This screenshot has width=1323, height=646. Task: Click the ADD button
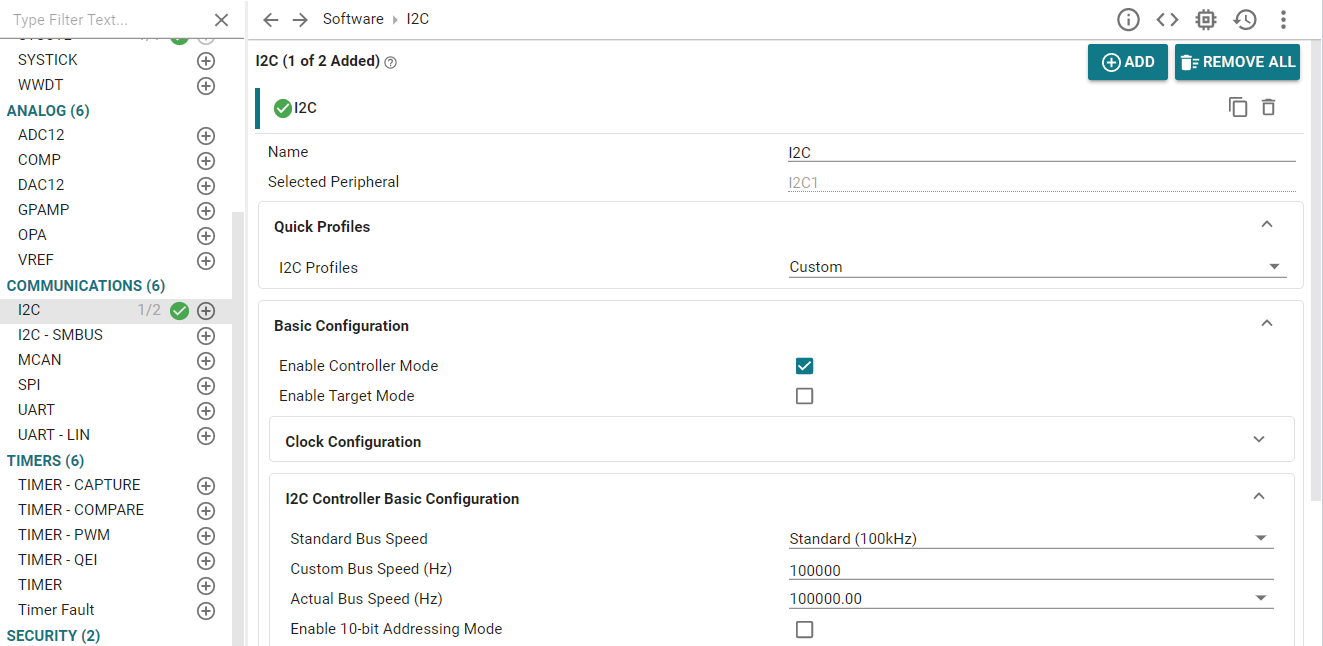pyautogui.click(x=1127, y=62)
